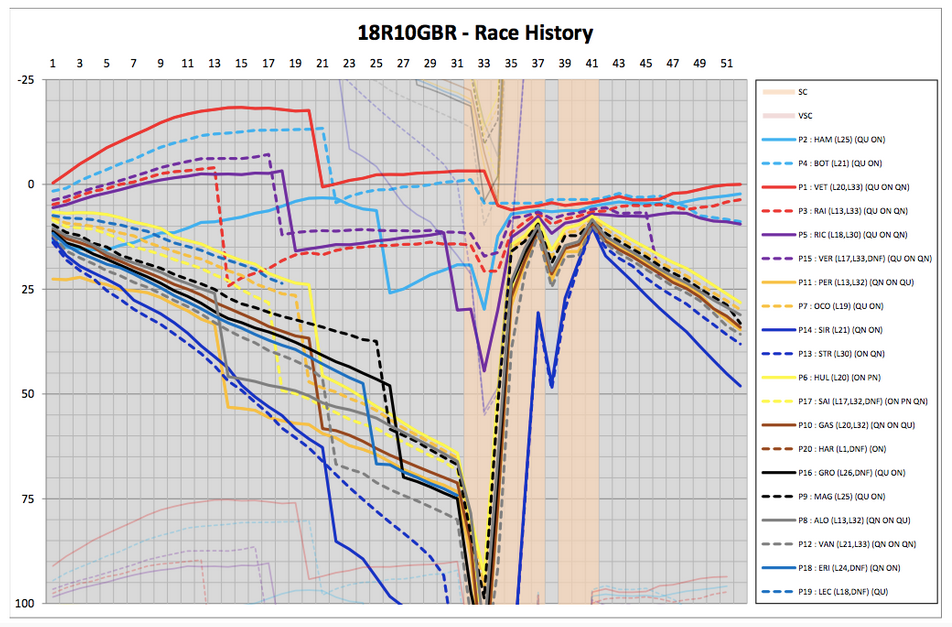Click the VSC legend color swatch
The height and width of the screenshot is (627, 952).
tap(775, 116)
